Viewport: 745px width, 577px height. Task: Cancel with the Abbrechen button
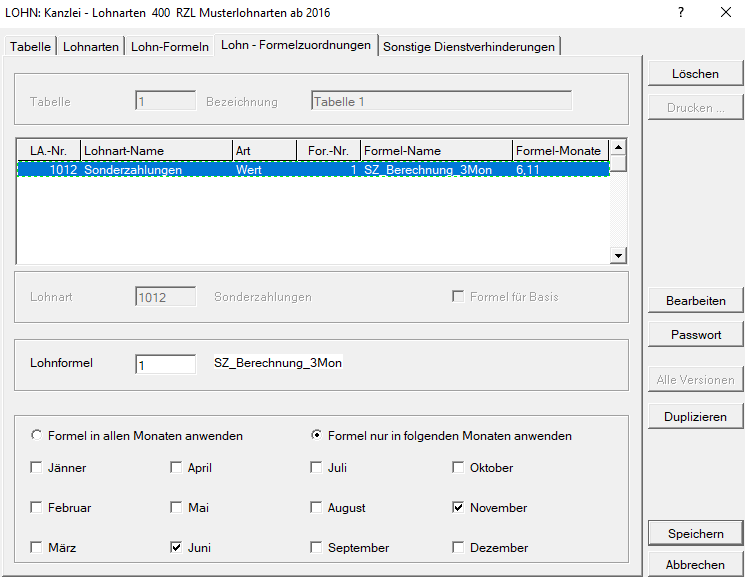696,565
